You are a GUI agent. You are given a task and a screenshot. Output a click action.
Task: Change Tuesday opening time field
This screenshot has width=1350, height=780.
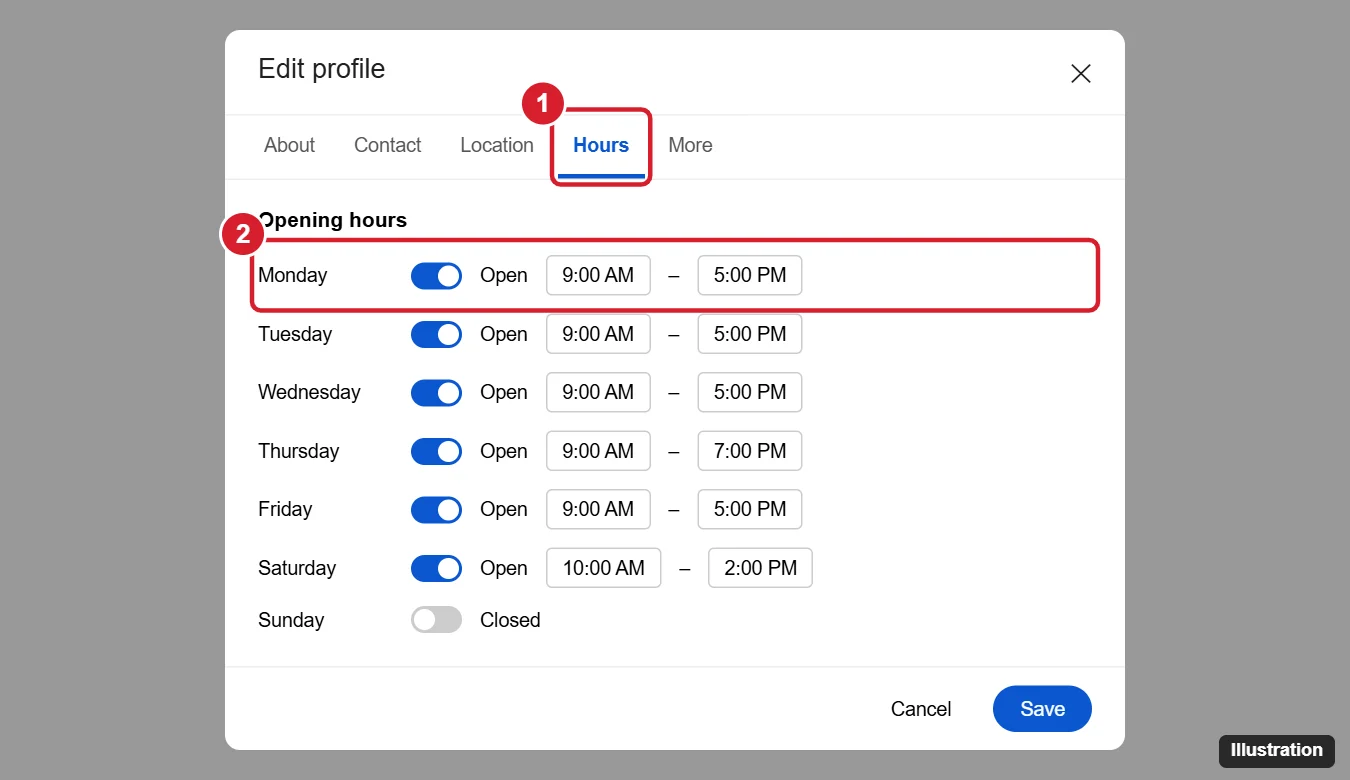pyautogui.click(x=598, y=334)
